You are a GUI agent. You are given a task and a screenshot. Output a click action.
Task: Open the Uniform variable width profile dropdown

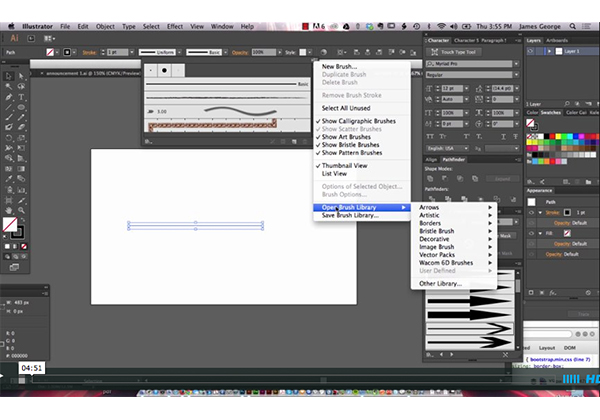click(x=179, y=52)
